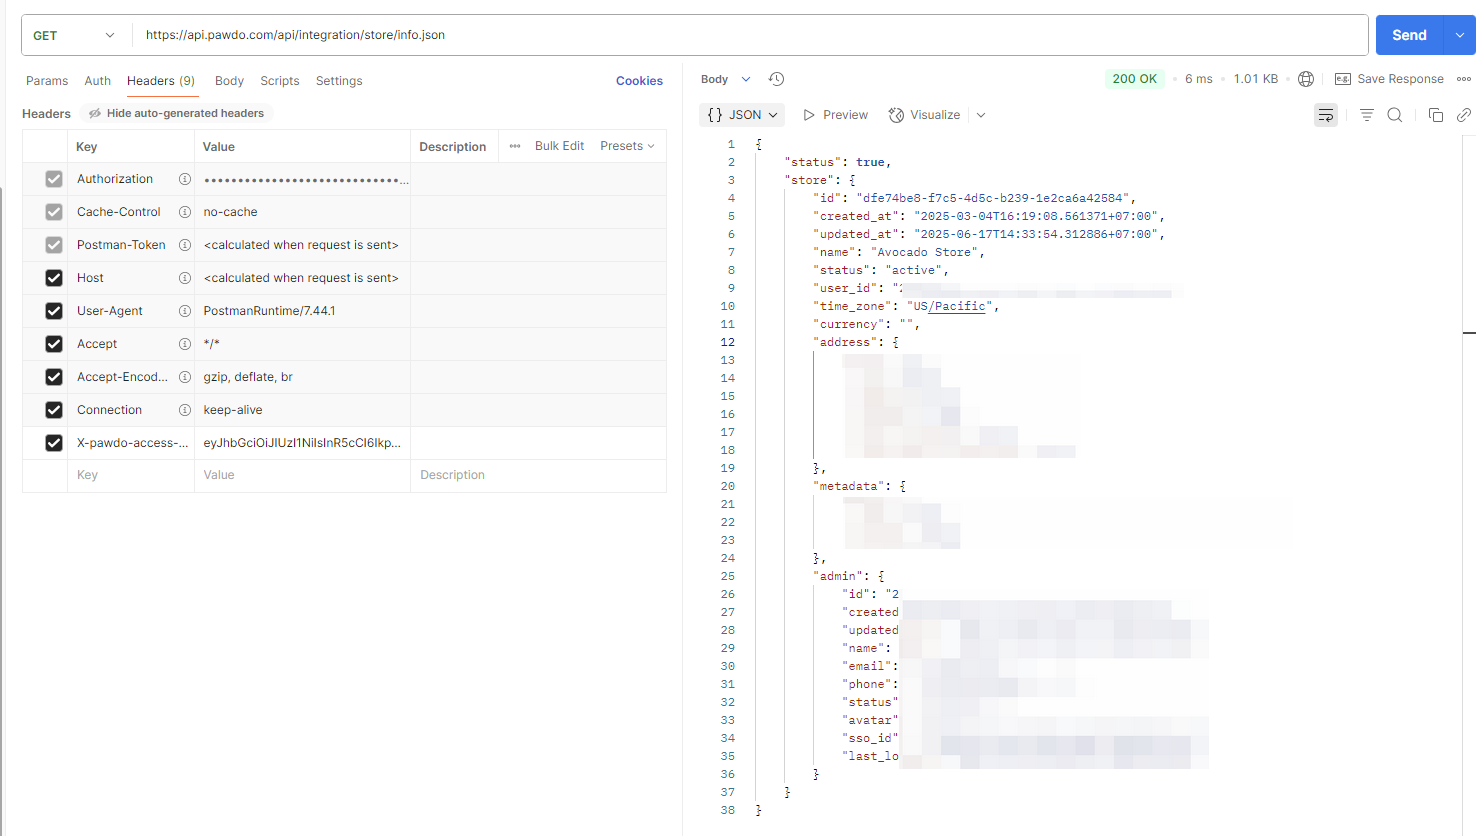This screenshot has height=836, width=1476.
Task: Open the Presets dropdown
Action: point(628,146)
